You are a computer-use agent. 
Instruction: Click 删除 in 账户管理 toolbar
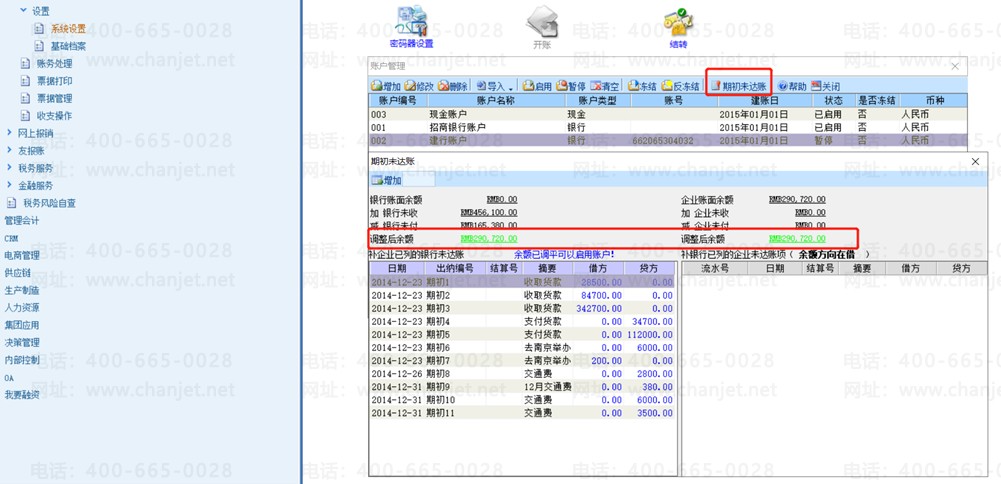(x=453, y=86)
